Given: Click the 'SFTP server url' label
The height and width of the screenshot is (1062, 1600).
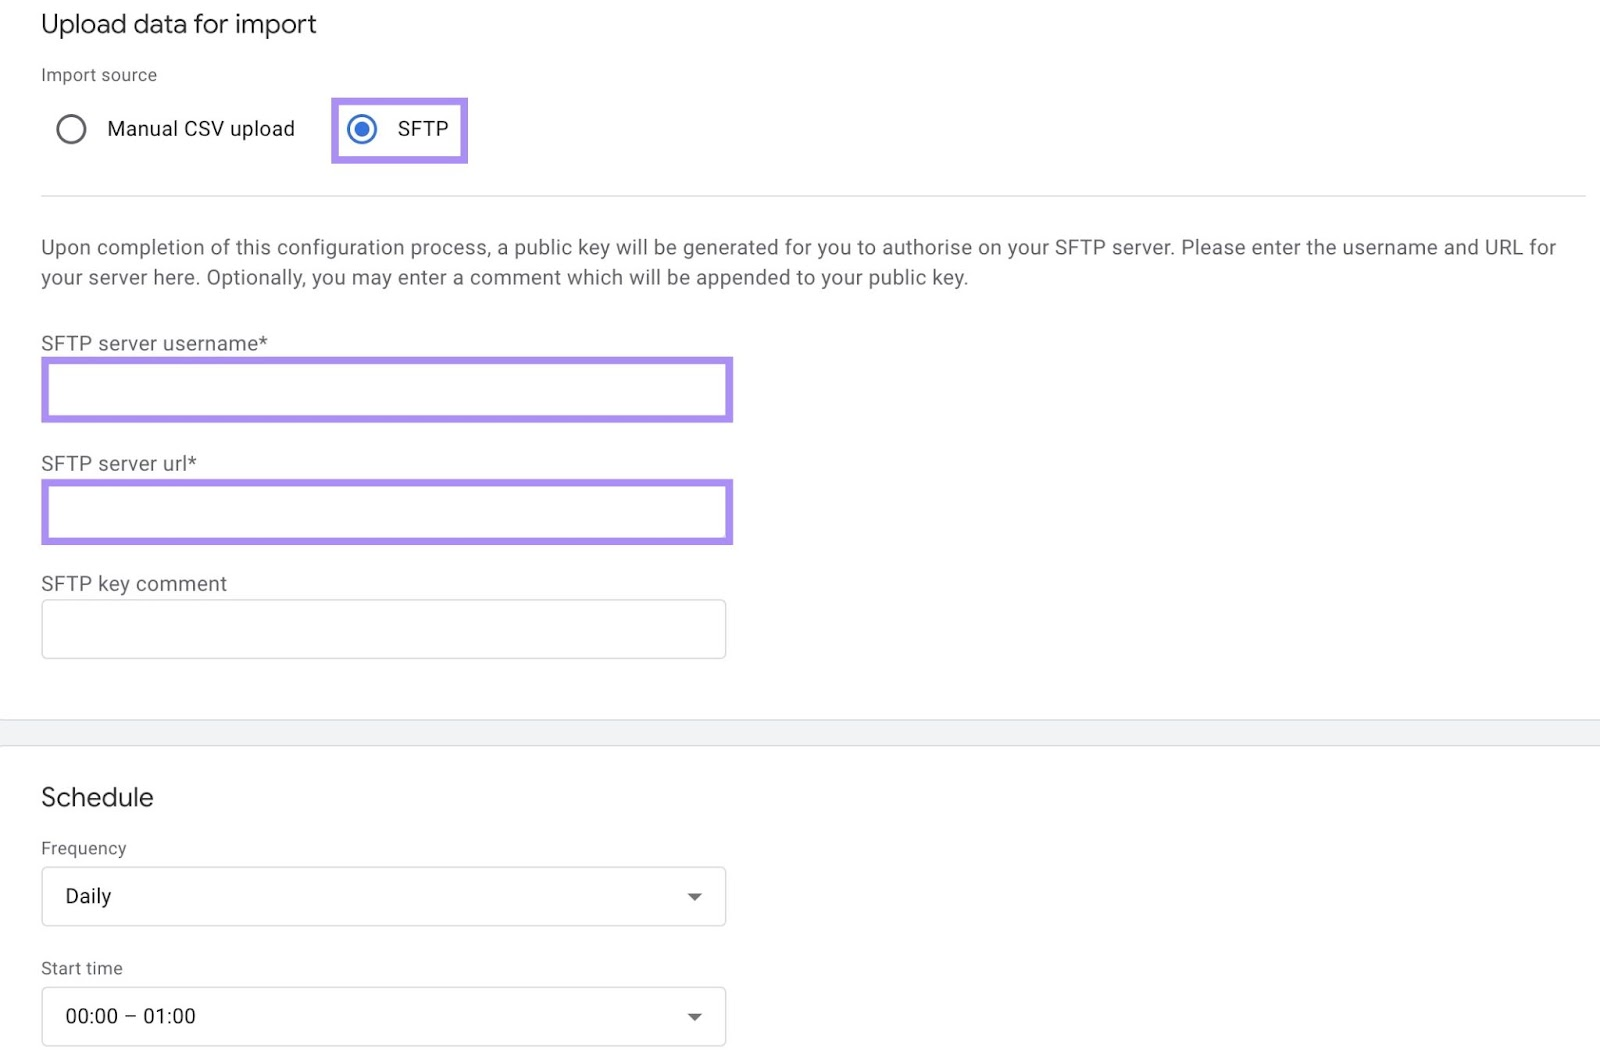Looking at the screenshot, I should [x=119, y=463].
